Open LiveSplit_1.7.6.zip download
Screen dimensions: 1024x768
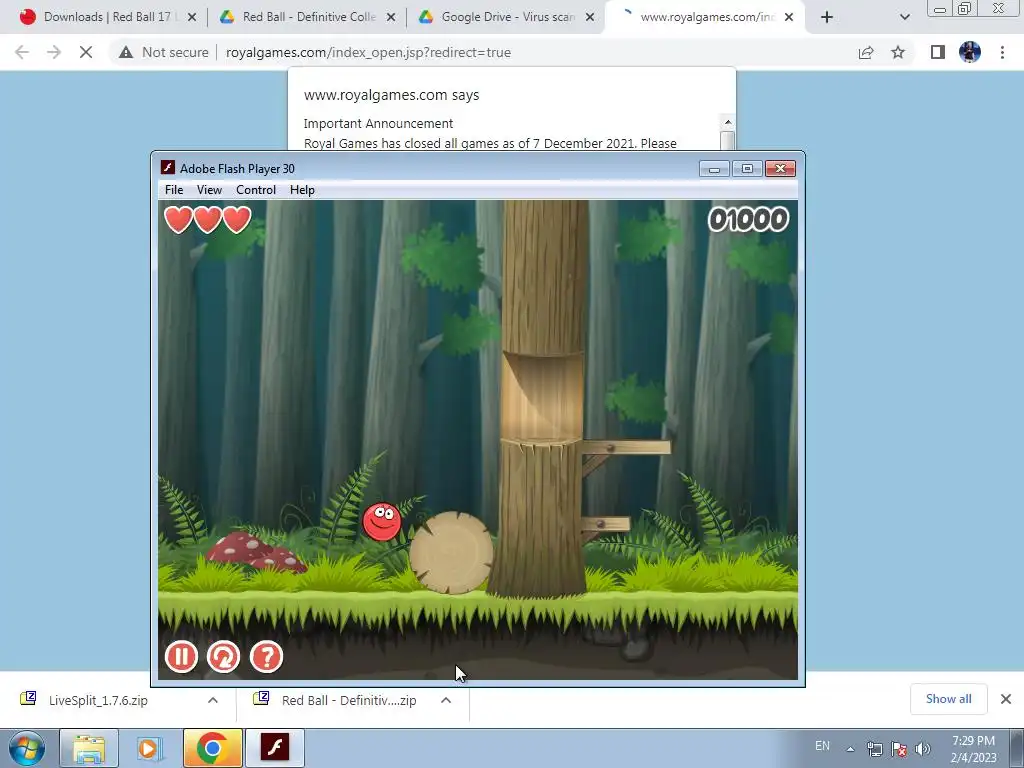click(x=98, y=700)
